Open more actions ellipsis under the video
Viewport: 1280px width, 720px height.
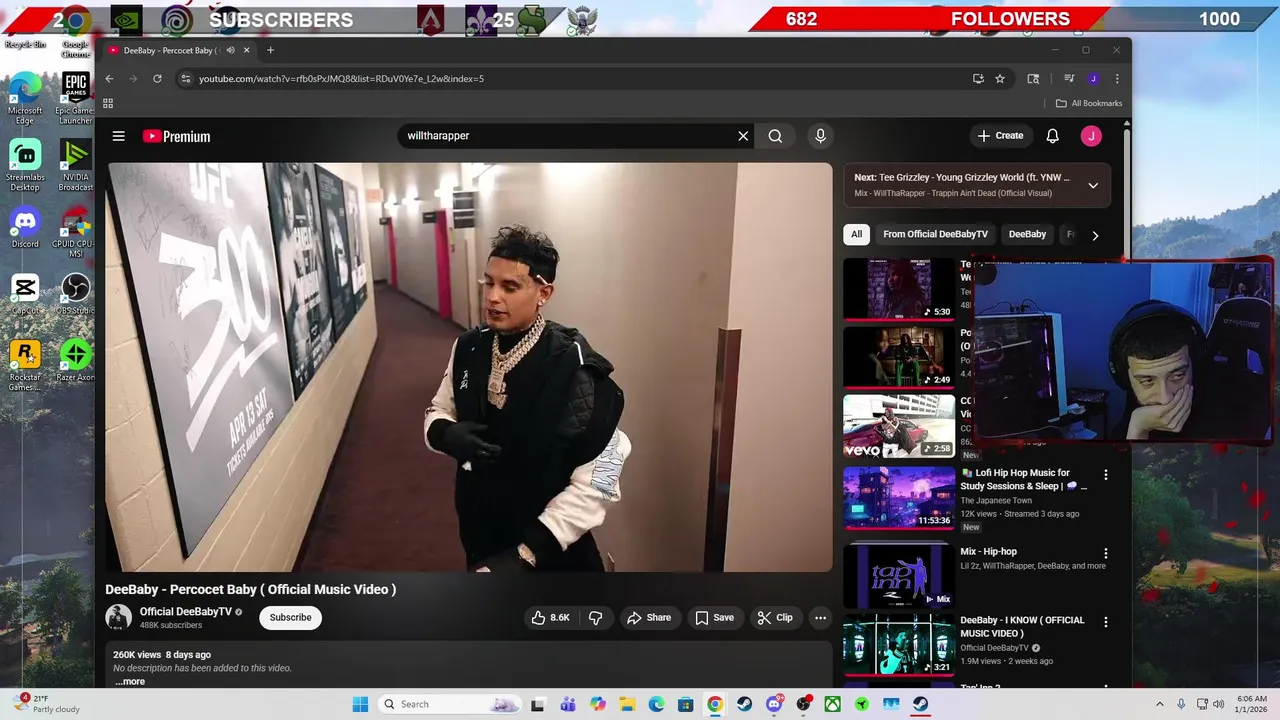[820, 618]
